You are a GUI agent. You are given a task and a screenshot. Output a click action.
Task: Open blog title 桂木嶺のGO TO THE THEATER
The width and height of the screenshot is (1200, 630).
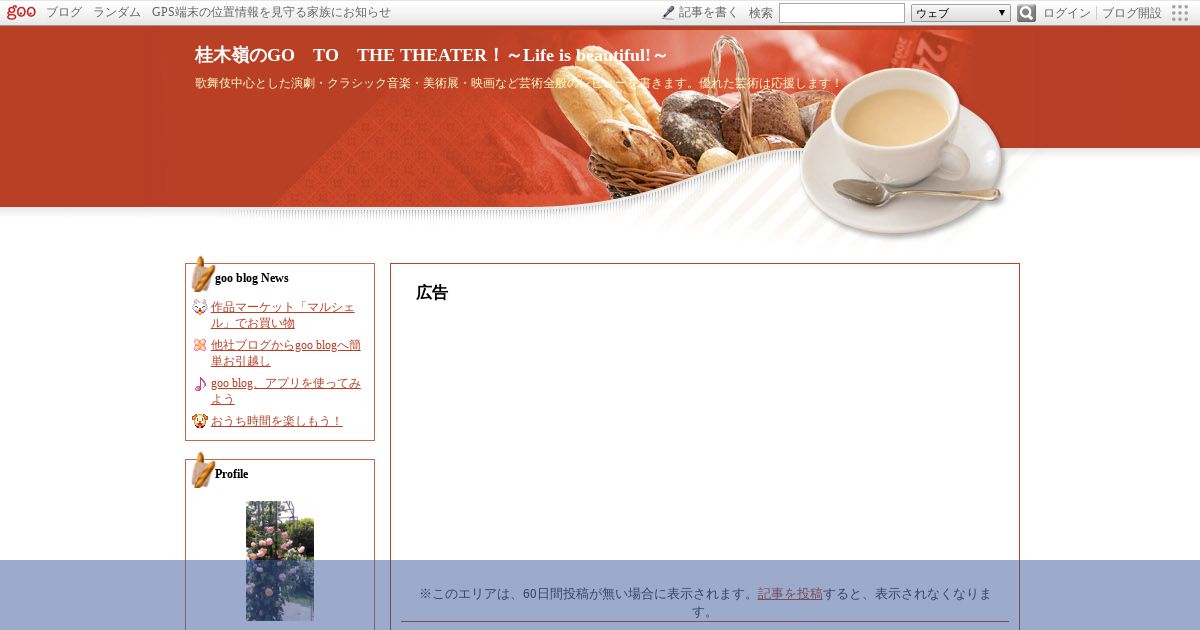(431, 55)
